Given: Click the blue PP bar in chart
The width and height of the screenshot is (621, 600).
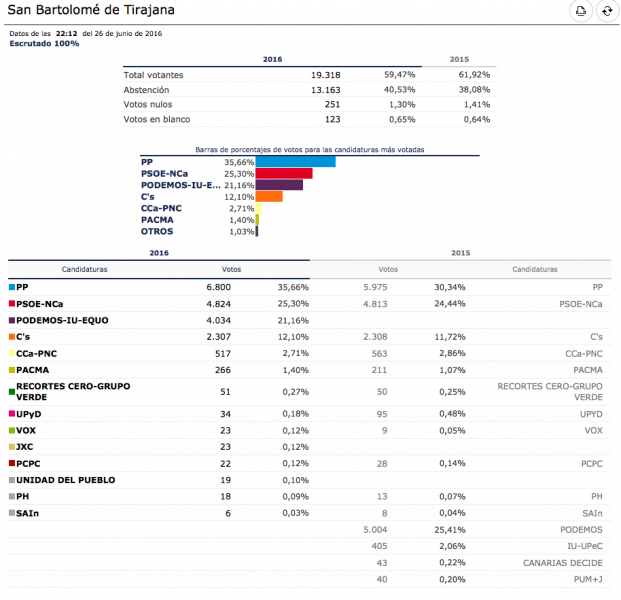Looking at the screenshot, I should pyautogui.click(x=296, y=161).
